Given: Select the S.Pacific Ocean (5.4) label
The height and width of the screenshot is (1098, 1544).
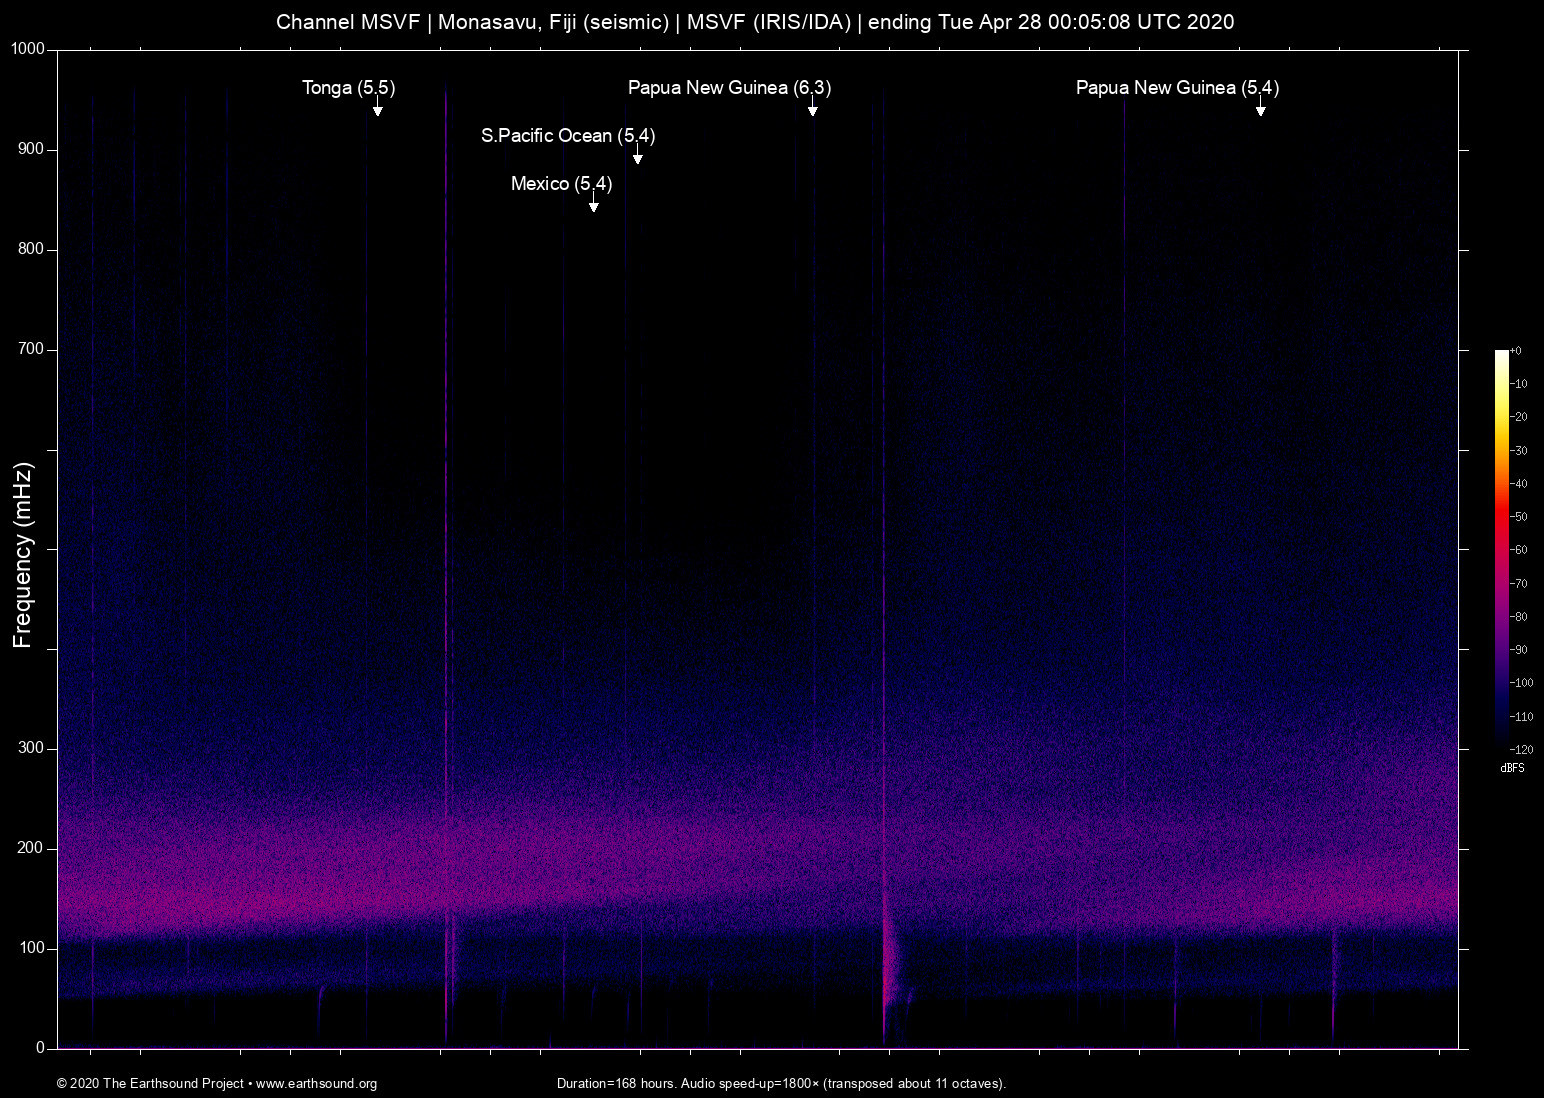Looking at the screenshot, I should click(x=568, y=136).
